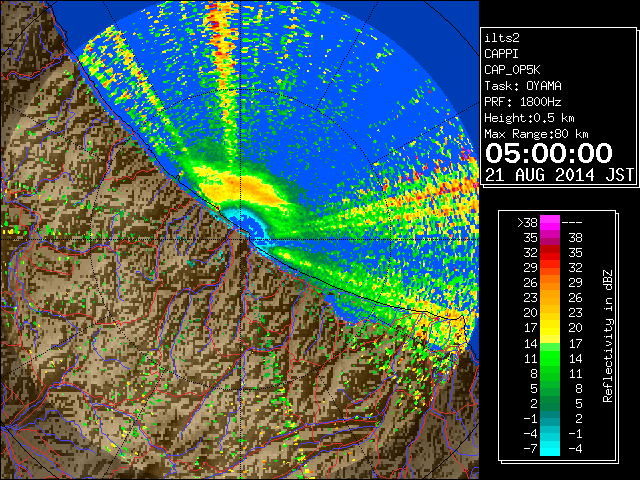640x480 pixels.
Task: Click the '05:00:00' timestamp
Action: pyautogui.click(x=549, y=153)
